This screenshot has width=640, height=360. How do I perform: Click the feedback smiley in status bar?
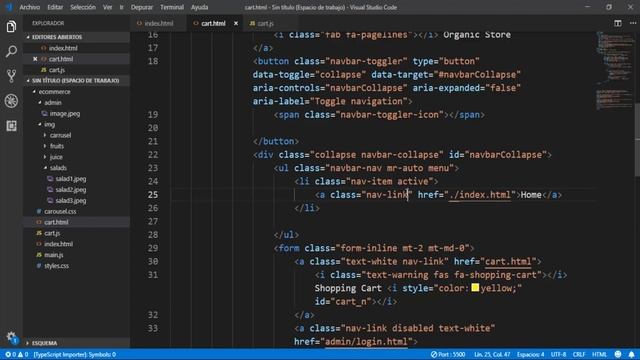pos(618,354)
